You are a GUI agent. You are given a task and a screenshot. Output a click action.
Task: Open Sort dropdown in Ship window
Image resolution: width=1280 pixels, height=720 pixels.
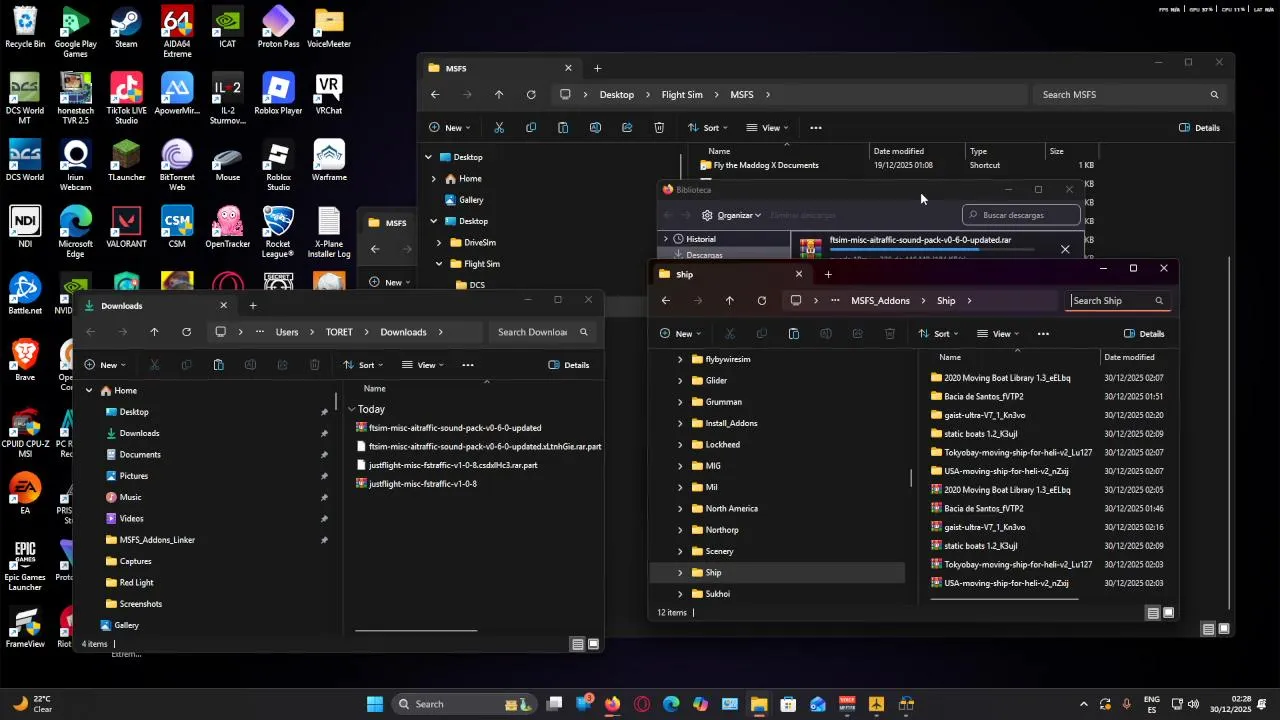pyautogui.click(x=938, y=334)
